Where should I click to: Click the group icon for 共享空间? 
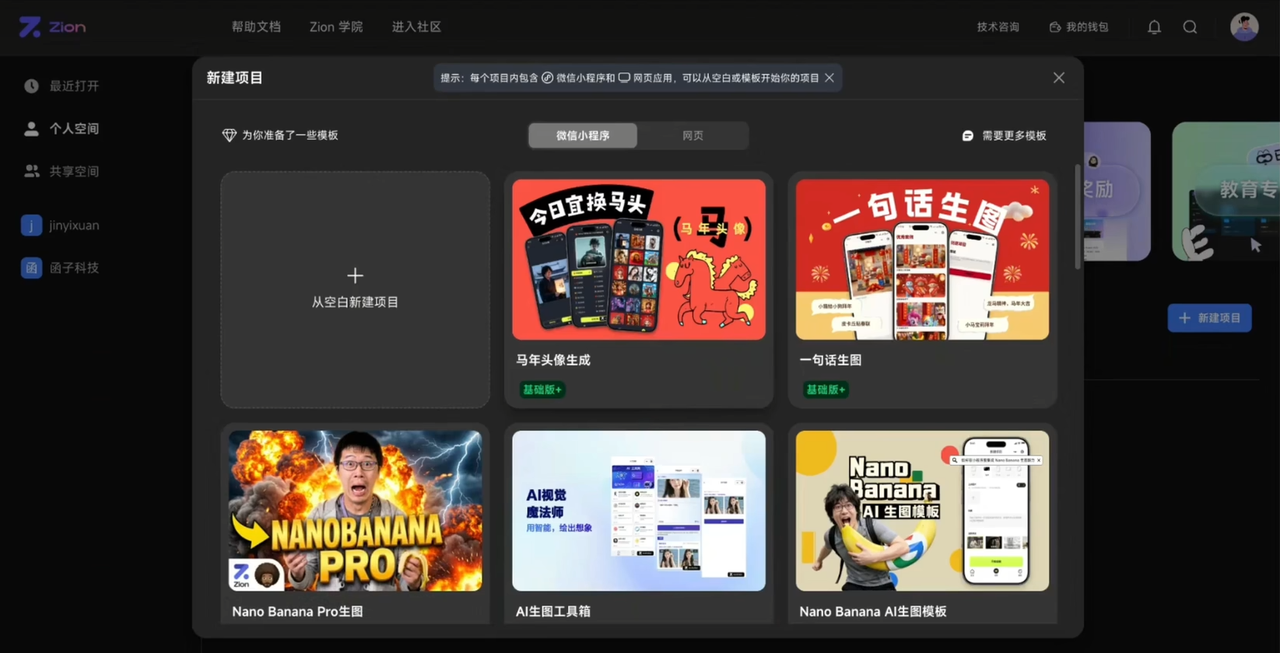[31, 171]
